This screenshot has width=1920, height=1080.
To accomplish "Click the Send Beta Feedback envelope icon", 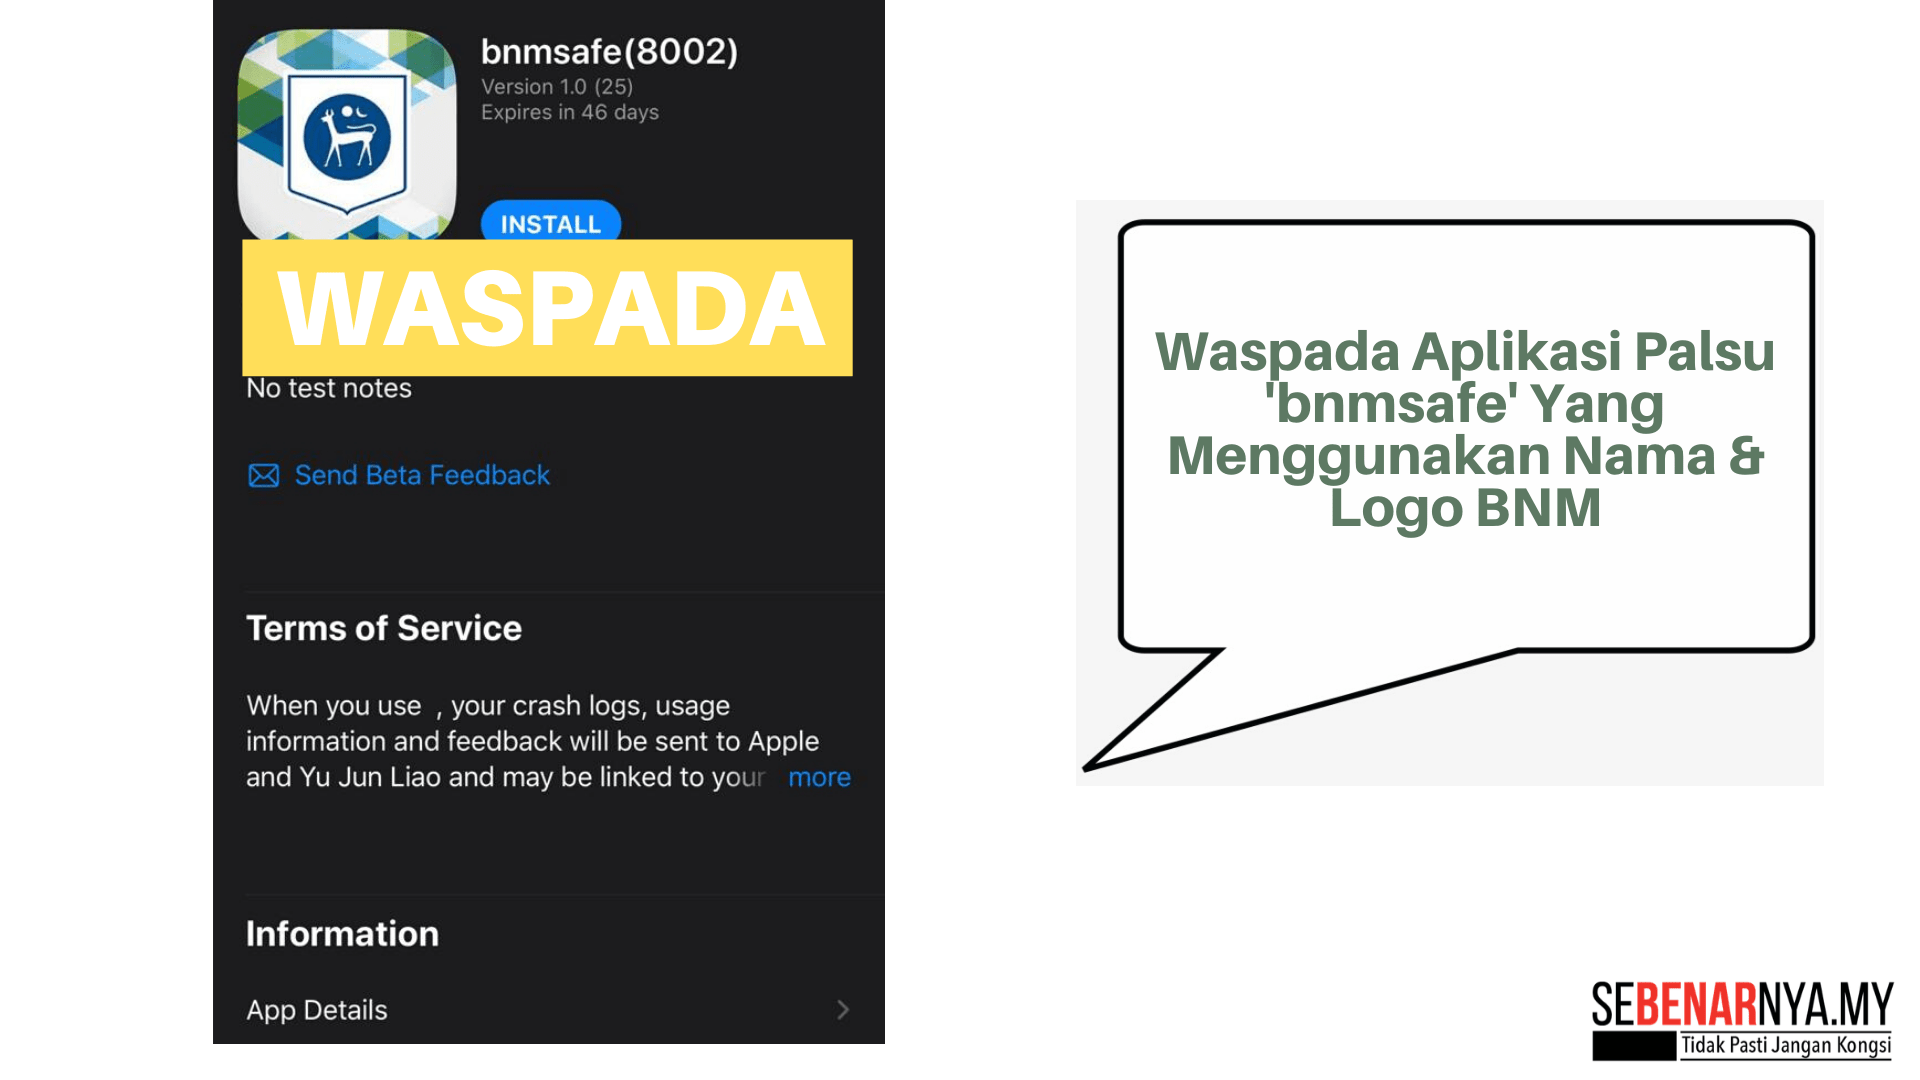I will coord(264,475).
